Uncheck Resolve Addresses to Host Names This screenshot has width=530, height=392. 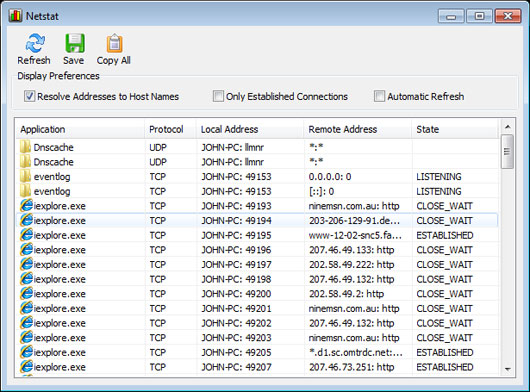click(x=29, y=96)
